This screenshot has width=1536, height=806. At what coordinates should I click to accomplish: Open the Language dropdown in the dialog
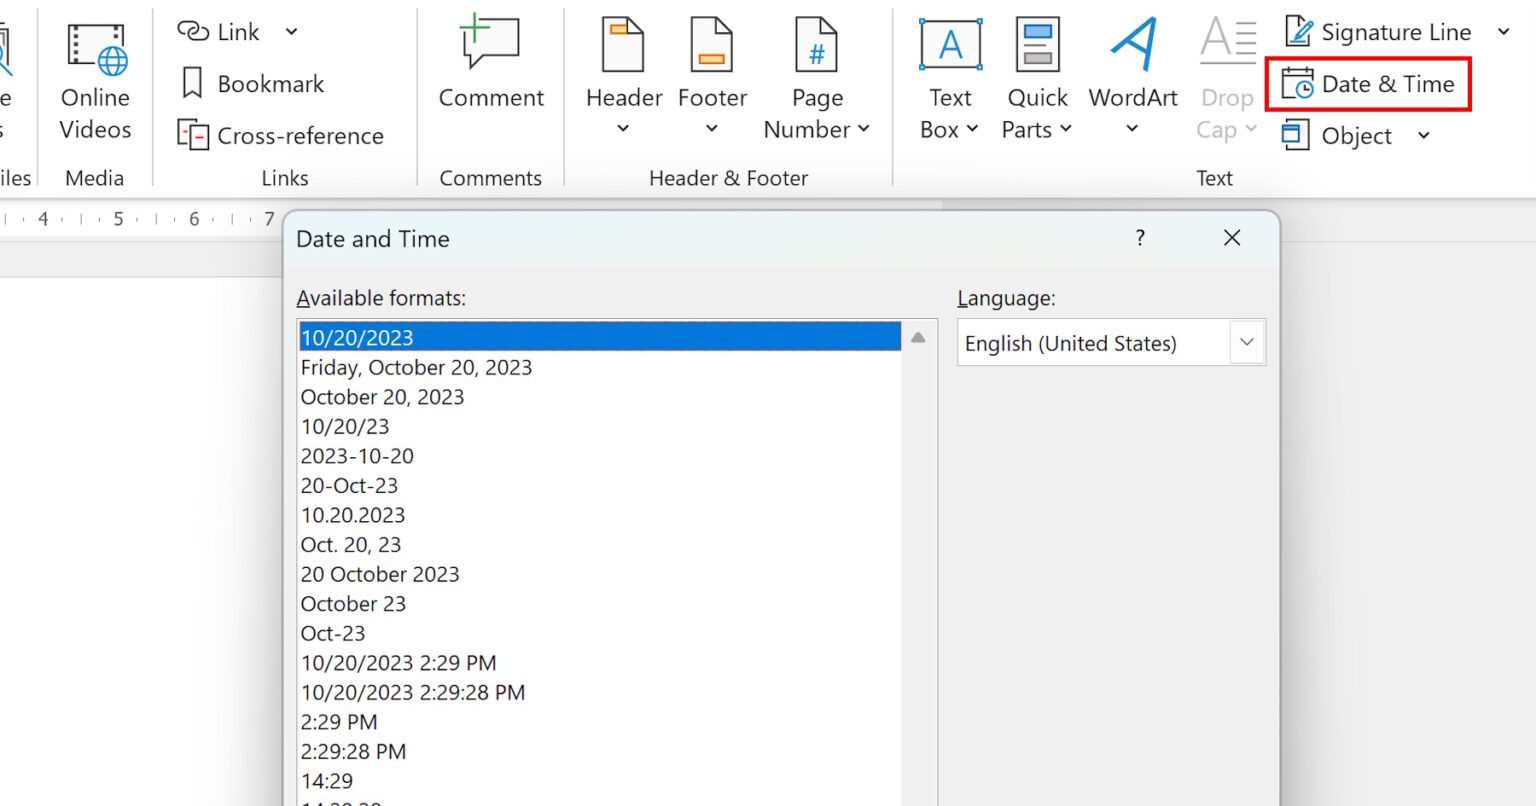click(x=1246, y=342)
